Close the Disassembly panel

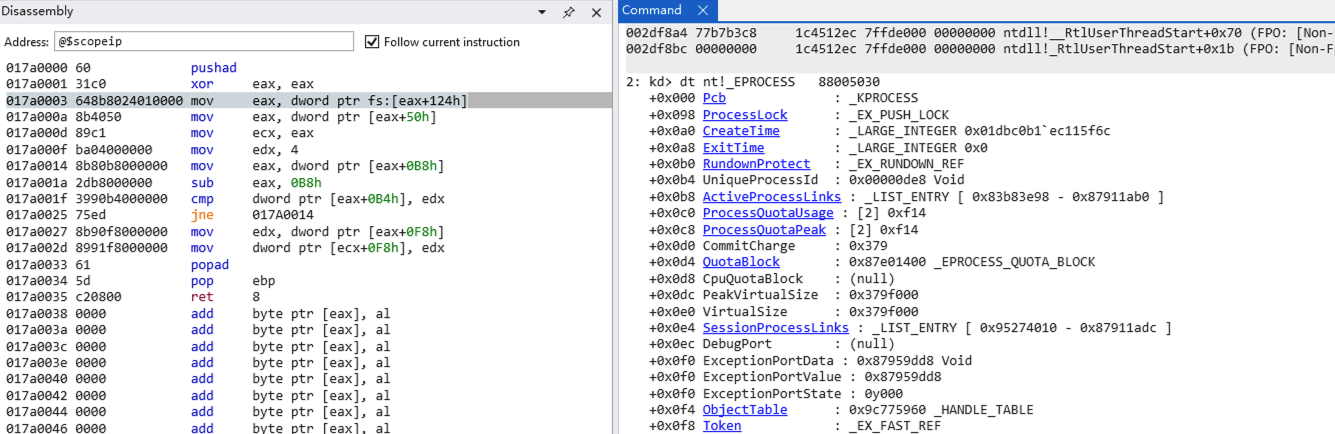pyautogui.click(x=596, y=12)
